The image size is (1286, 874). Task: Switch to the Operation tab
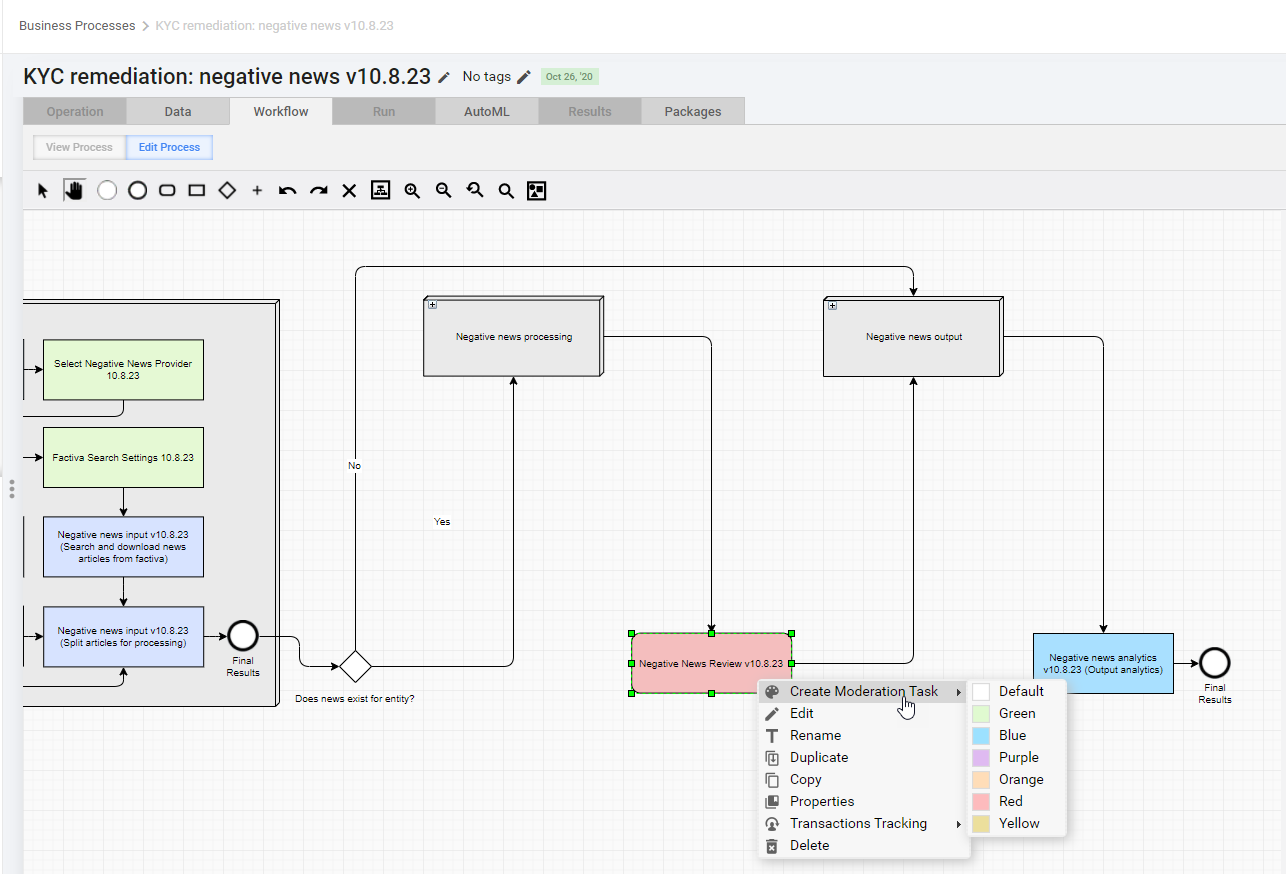tap(75, 111)
